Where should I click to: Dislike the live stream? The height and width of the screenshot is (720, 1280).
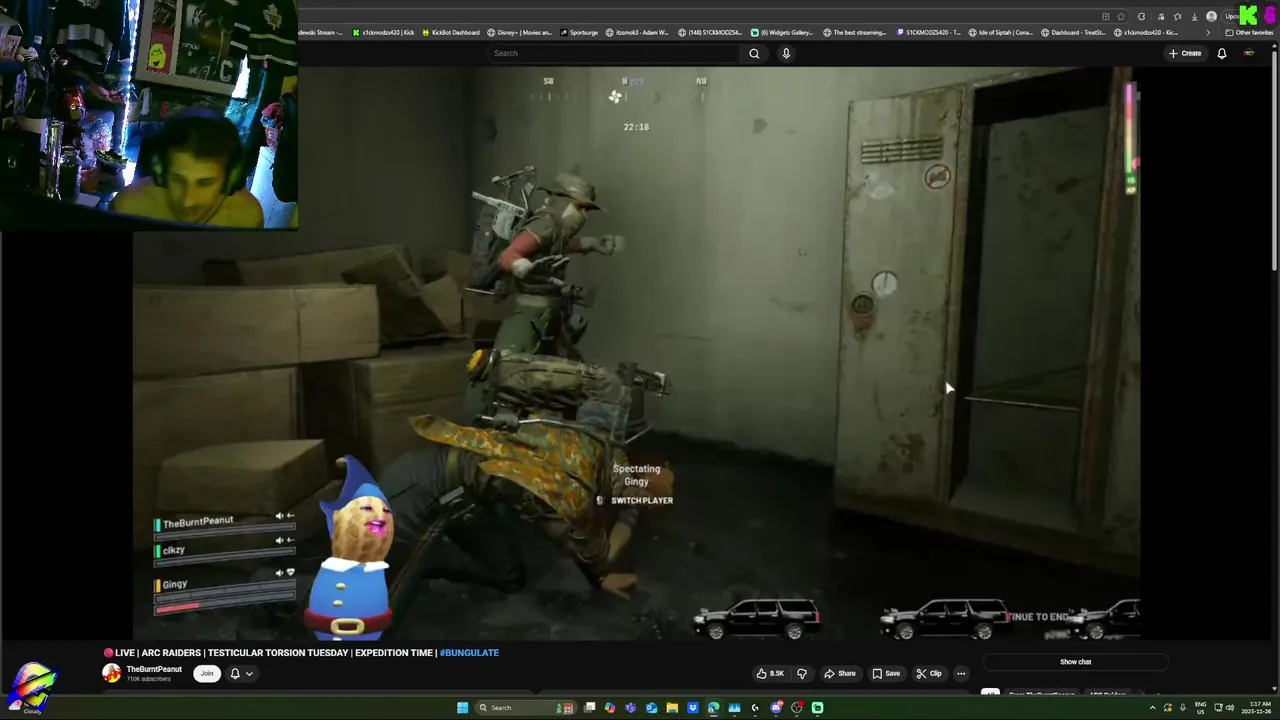pyautogui.click(x=801, y=673)
